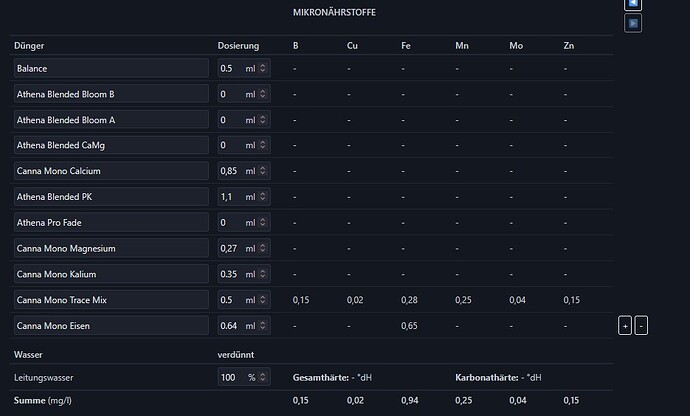Adjust Canna Mono Trace Mix dosage stepper

[263, 300]
